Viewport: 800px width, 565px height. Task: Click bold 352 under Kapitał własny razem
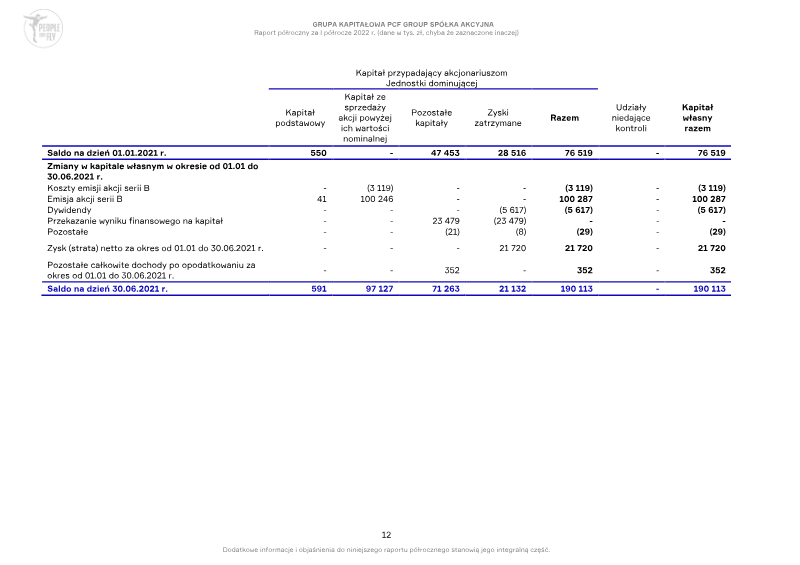tap(717, 271)
